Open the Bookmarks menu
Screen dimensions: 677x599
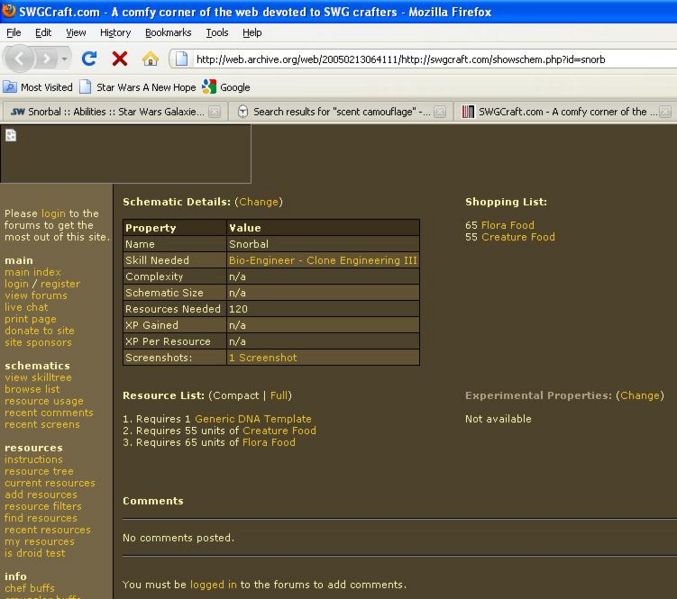(168, 33)
